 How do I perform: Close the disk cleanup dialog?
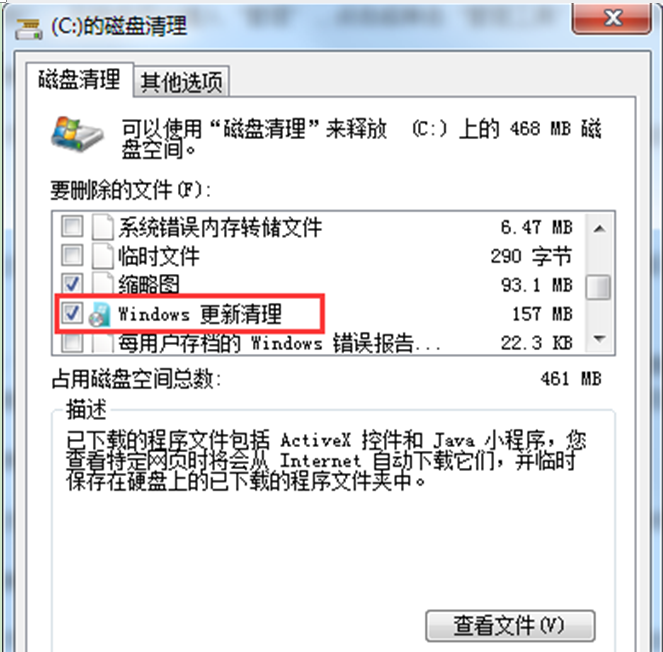coord(611,18)
